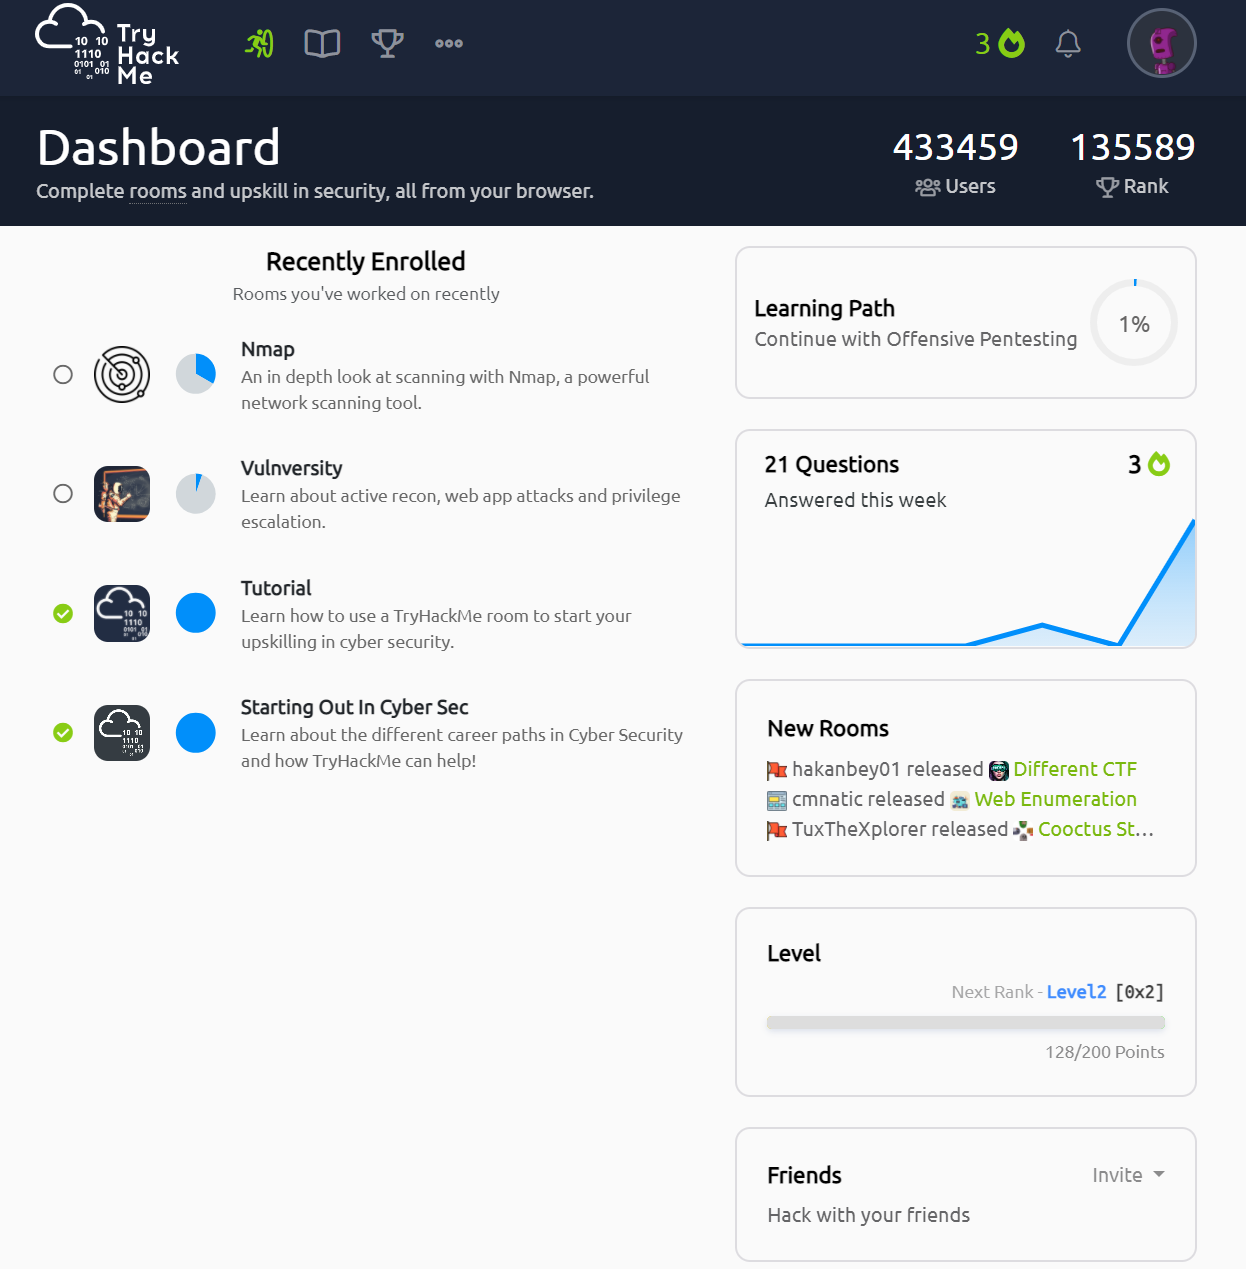The width and height of the screenshot is (1246, 1269).
Task: Click the '135589' rank number
Action: coord(1133,147)
